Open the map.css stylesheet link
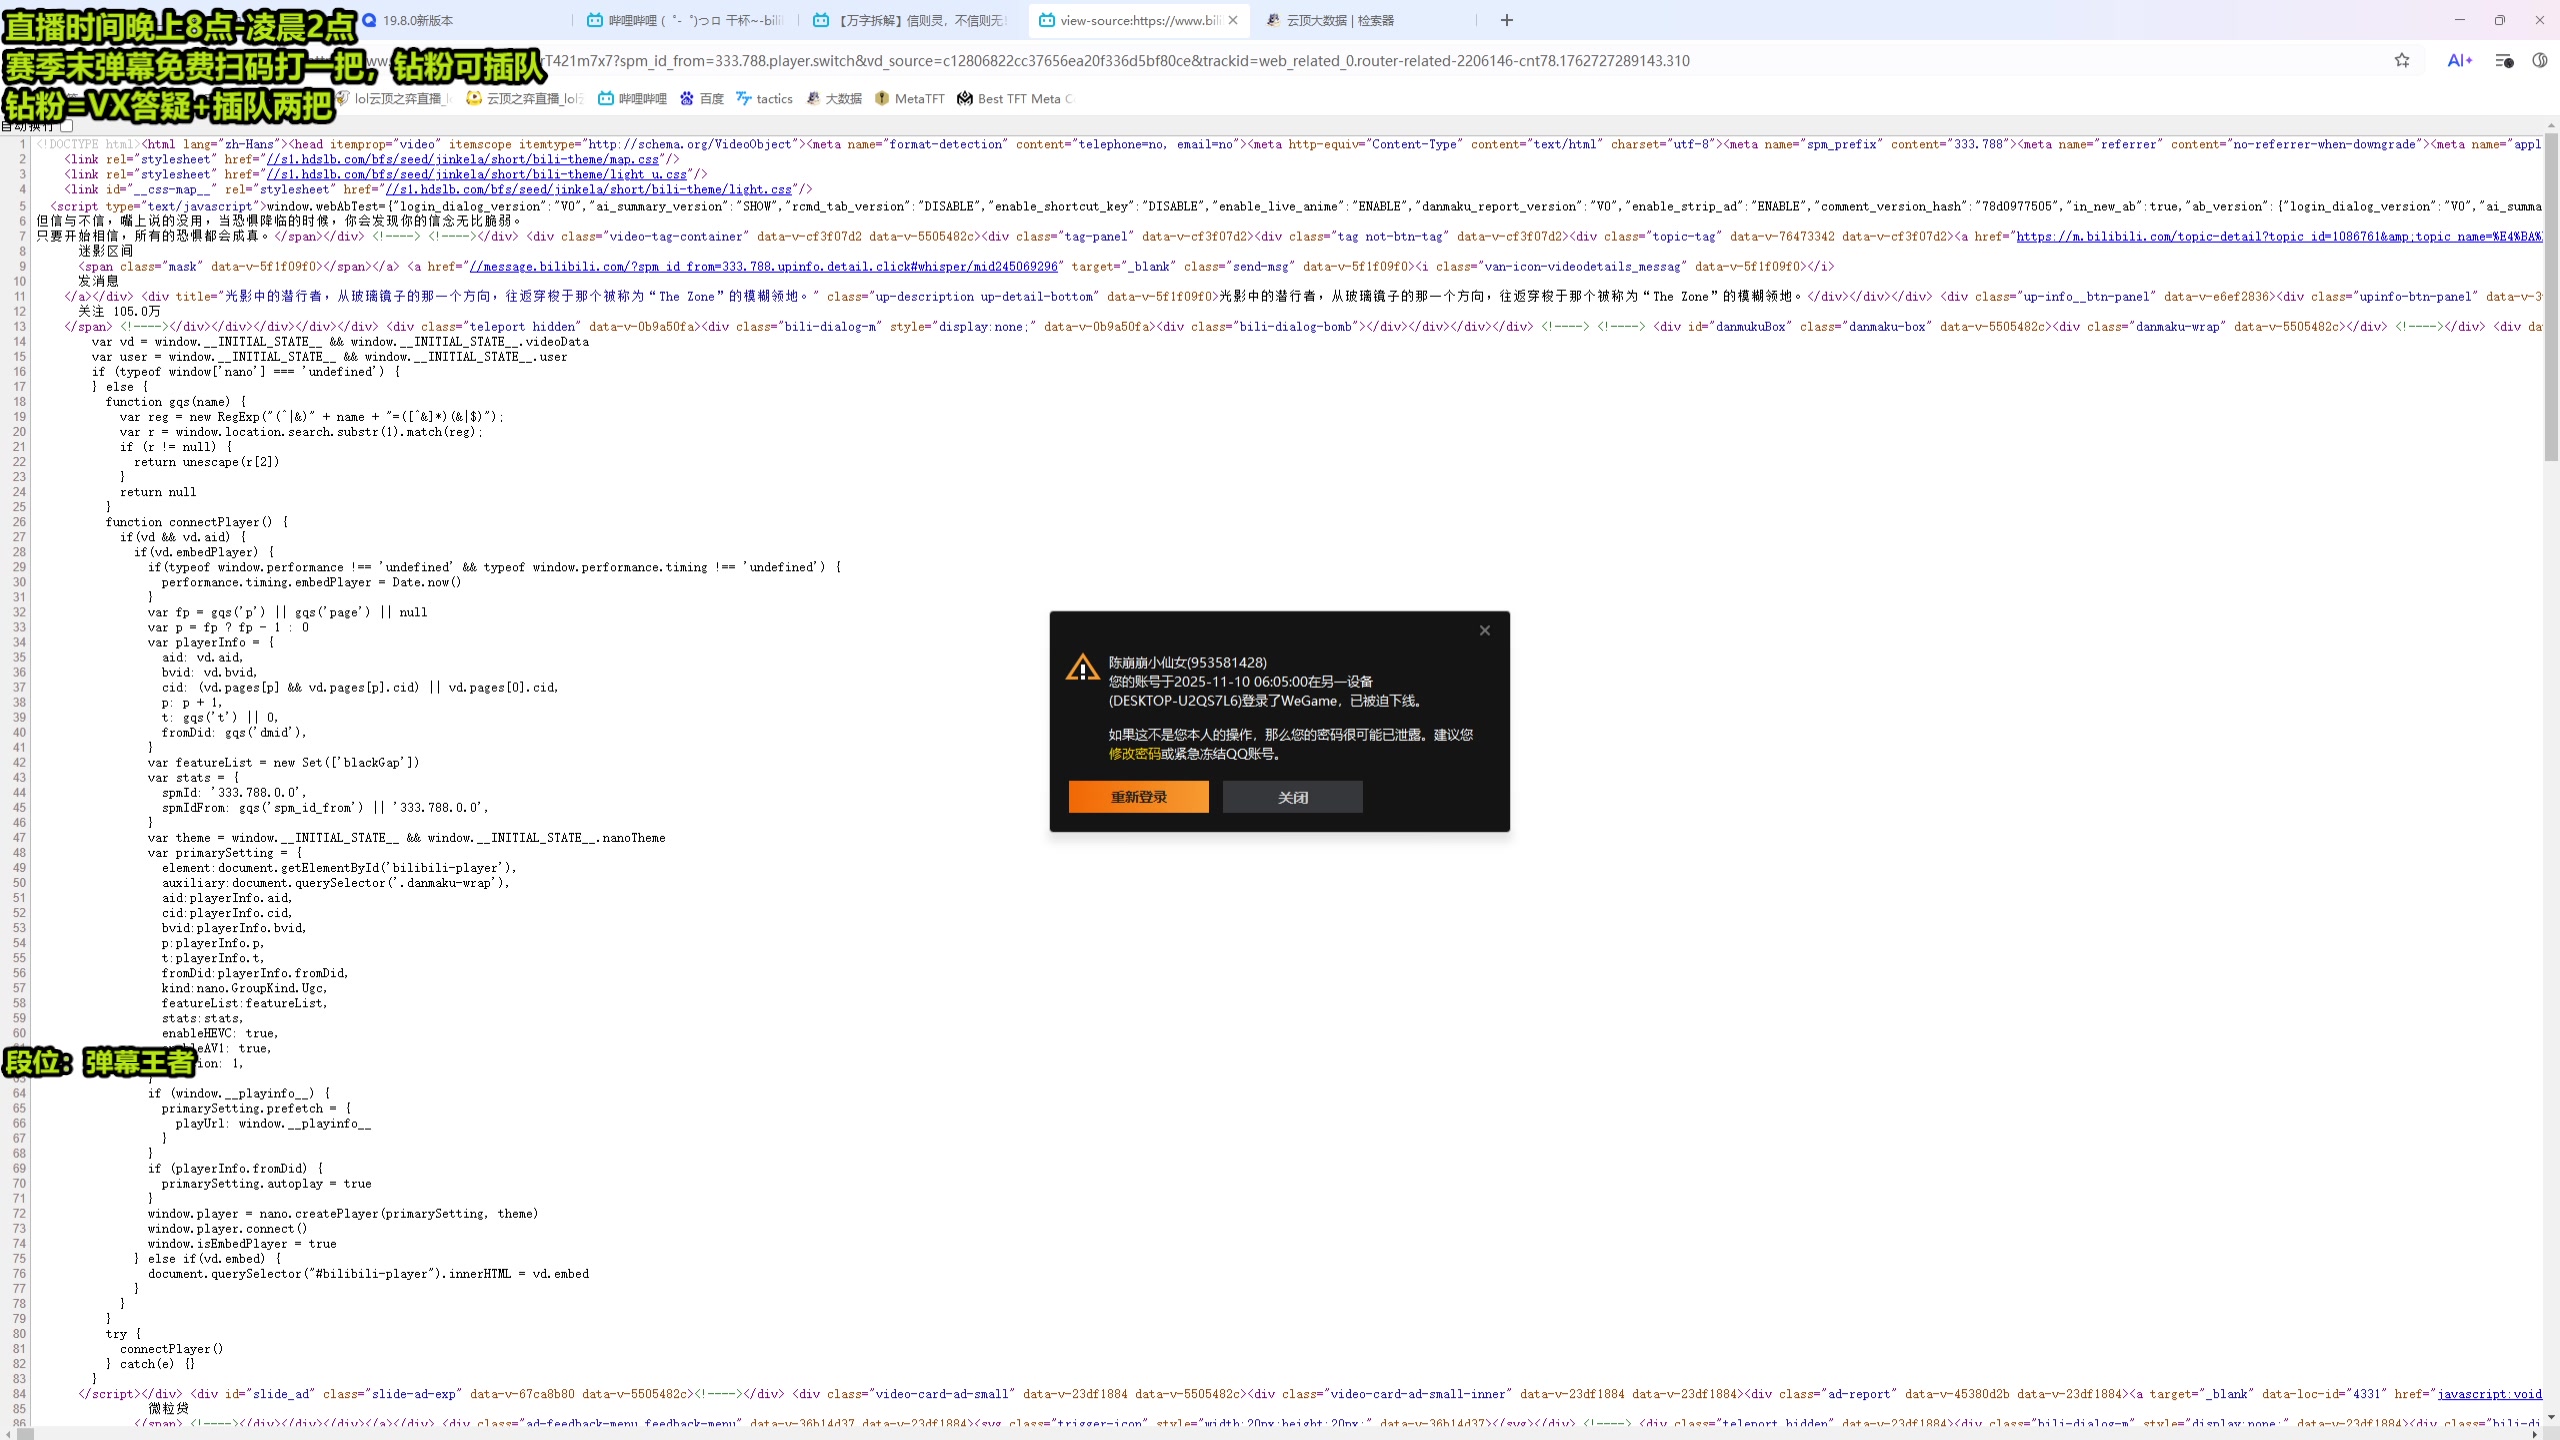The width and height of the screenshot is (2560, 1440). click(x=462, y=160)
